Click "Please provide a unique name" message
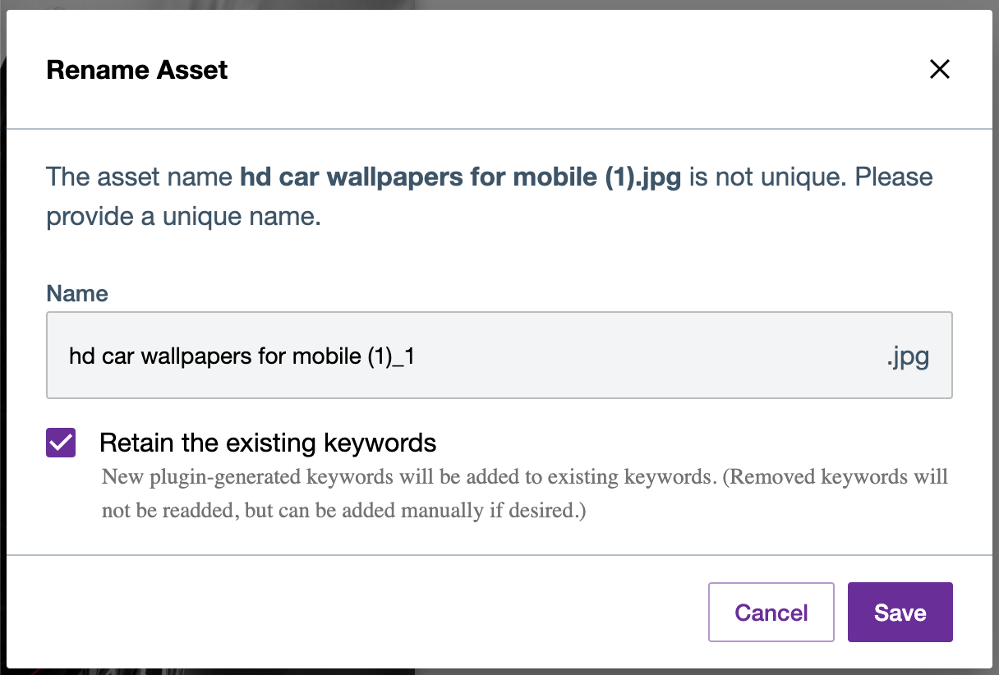999x677 pixels. 183,216
